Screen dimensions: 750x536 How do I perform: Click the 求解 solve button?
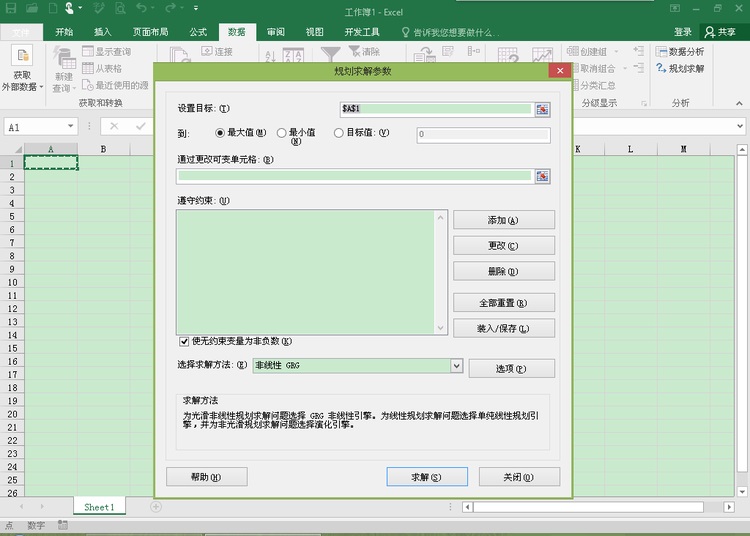coord(427,477)
